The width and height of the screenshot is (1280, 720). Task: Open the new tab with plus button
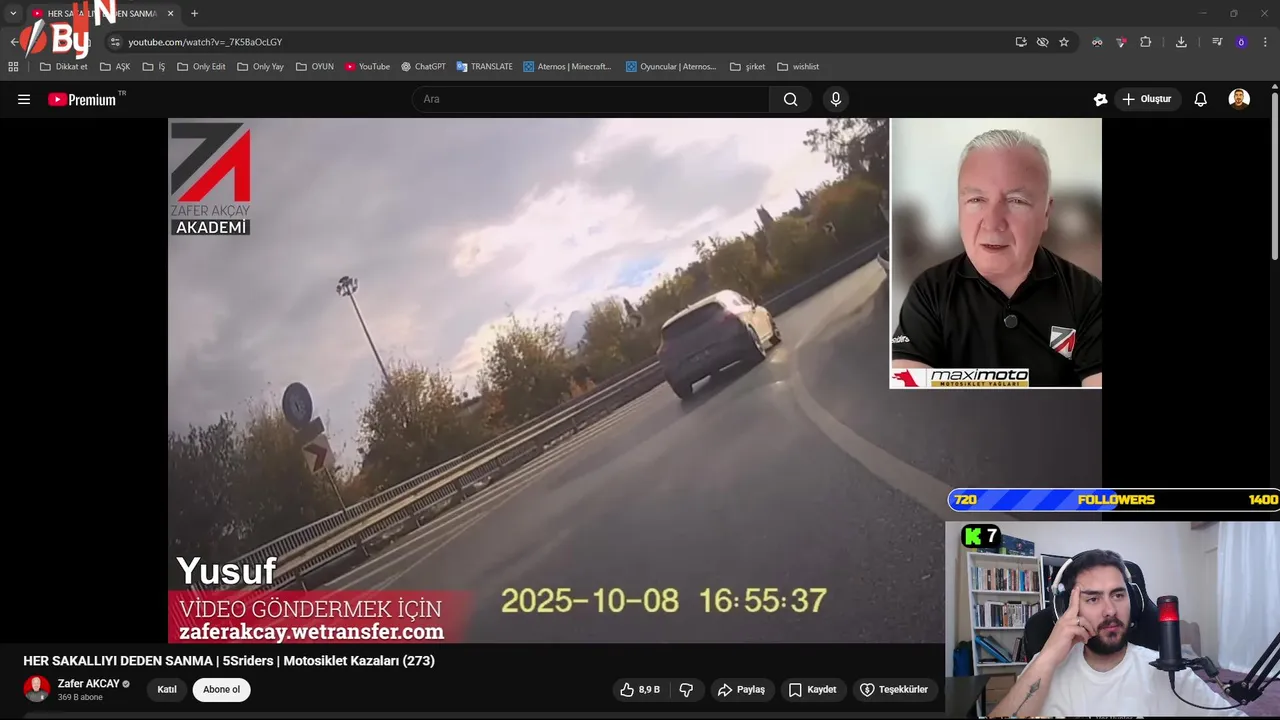pos(194,13)
